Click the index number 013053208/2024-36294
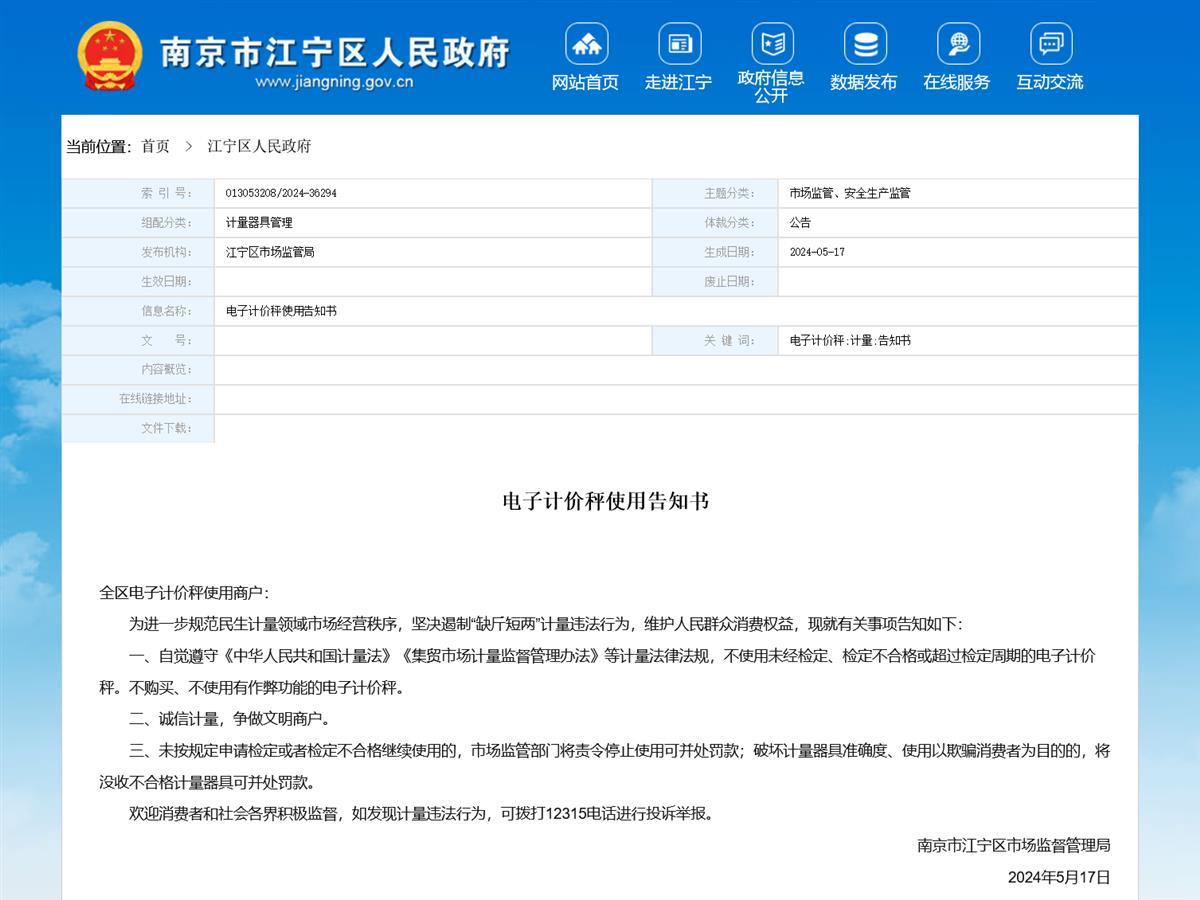The width and height of the screenshot is (1200, 900). pos(281,193)
